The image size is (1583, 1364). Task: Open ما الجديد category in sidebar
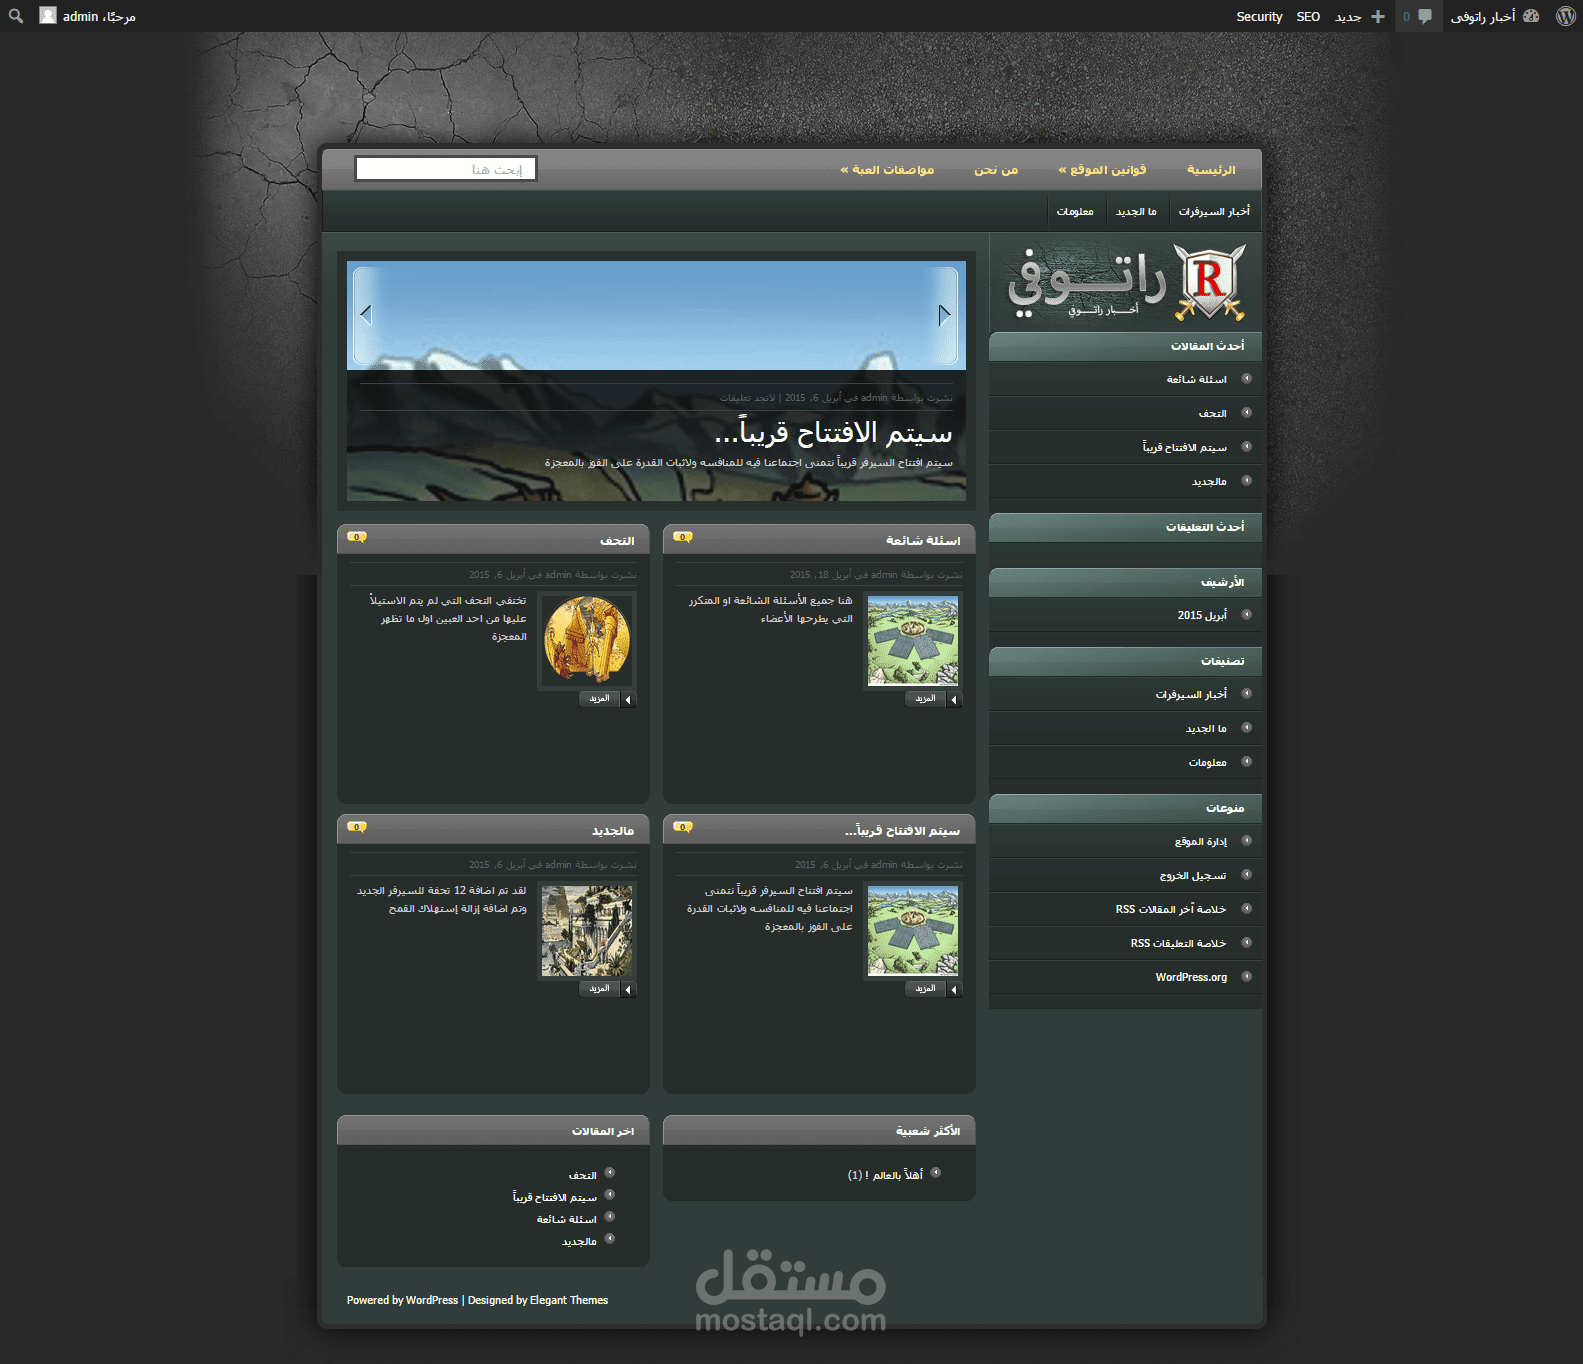(x=1206, y=728)
